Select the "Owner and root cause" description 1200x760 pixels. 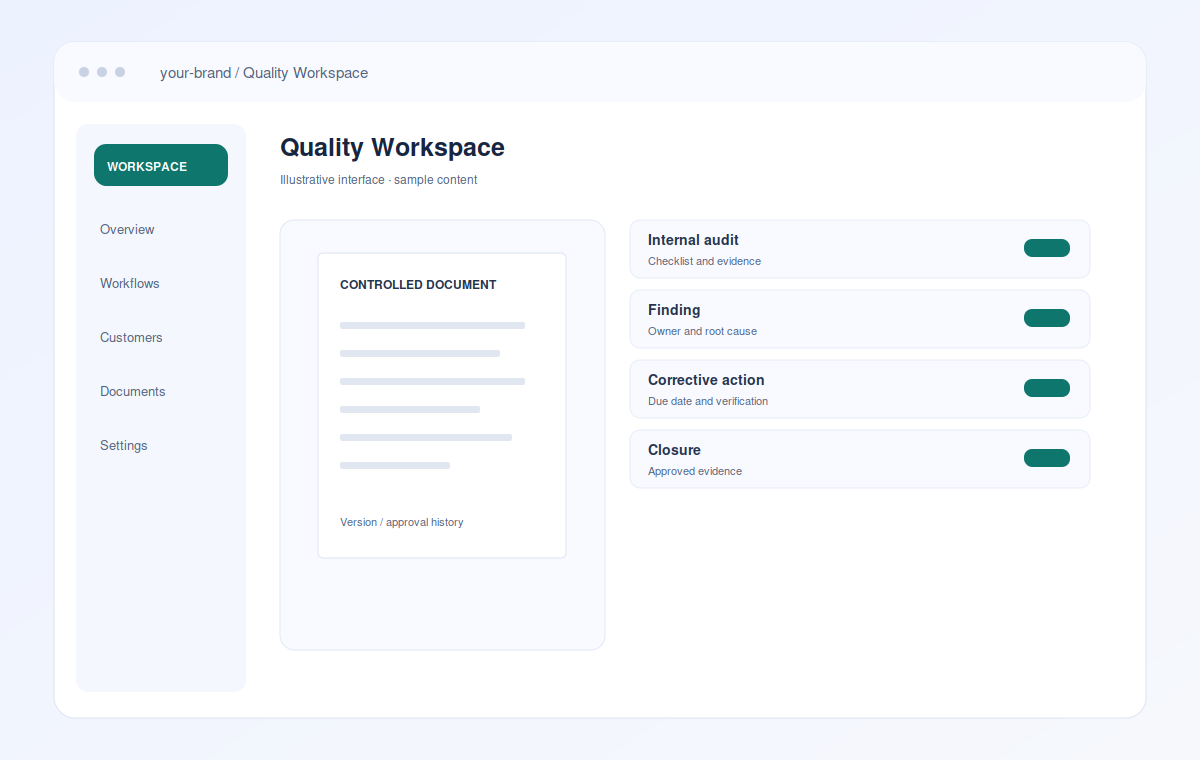pyautogui.click(x=702, y=331)
